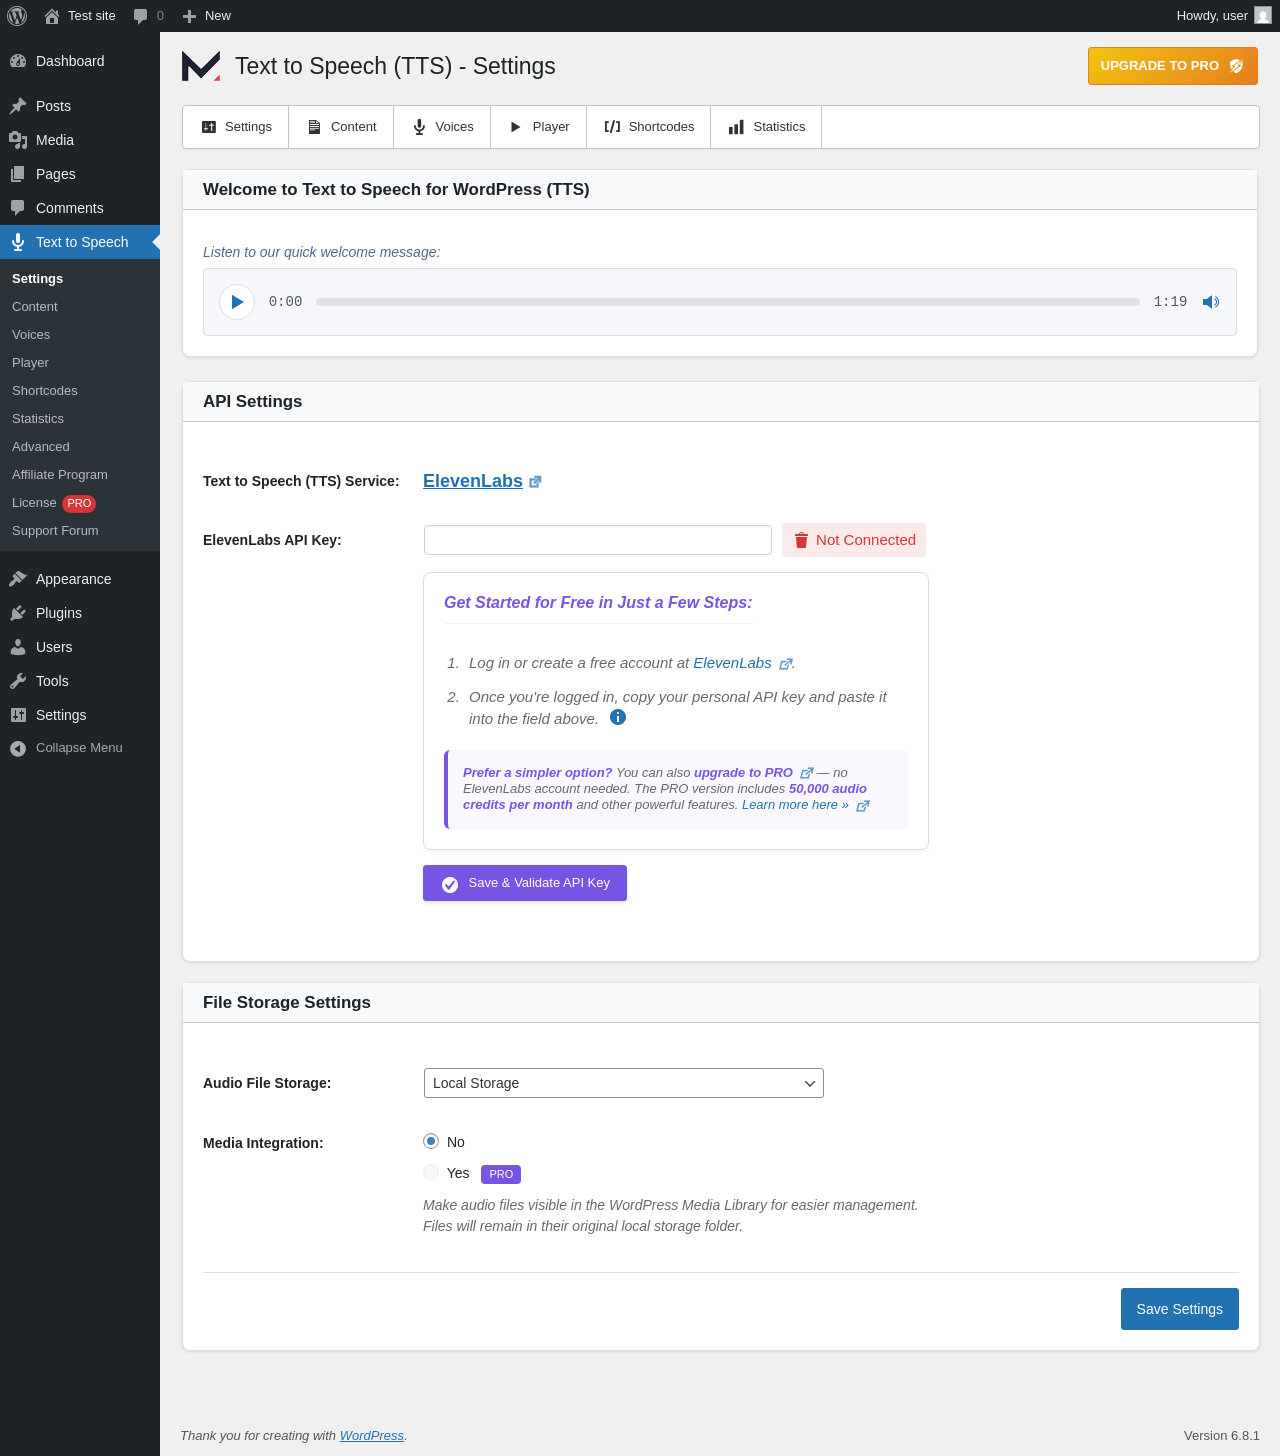Open the Voices submenu item
The height and width of the screenshot is (1456, 1280).
point(80,335)
